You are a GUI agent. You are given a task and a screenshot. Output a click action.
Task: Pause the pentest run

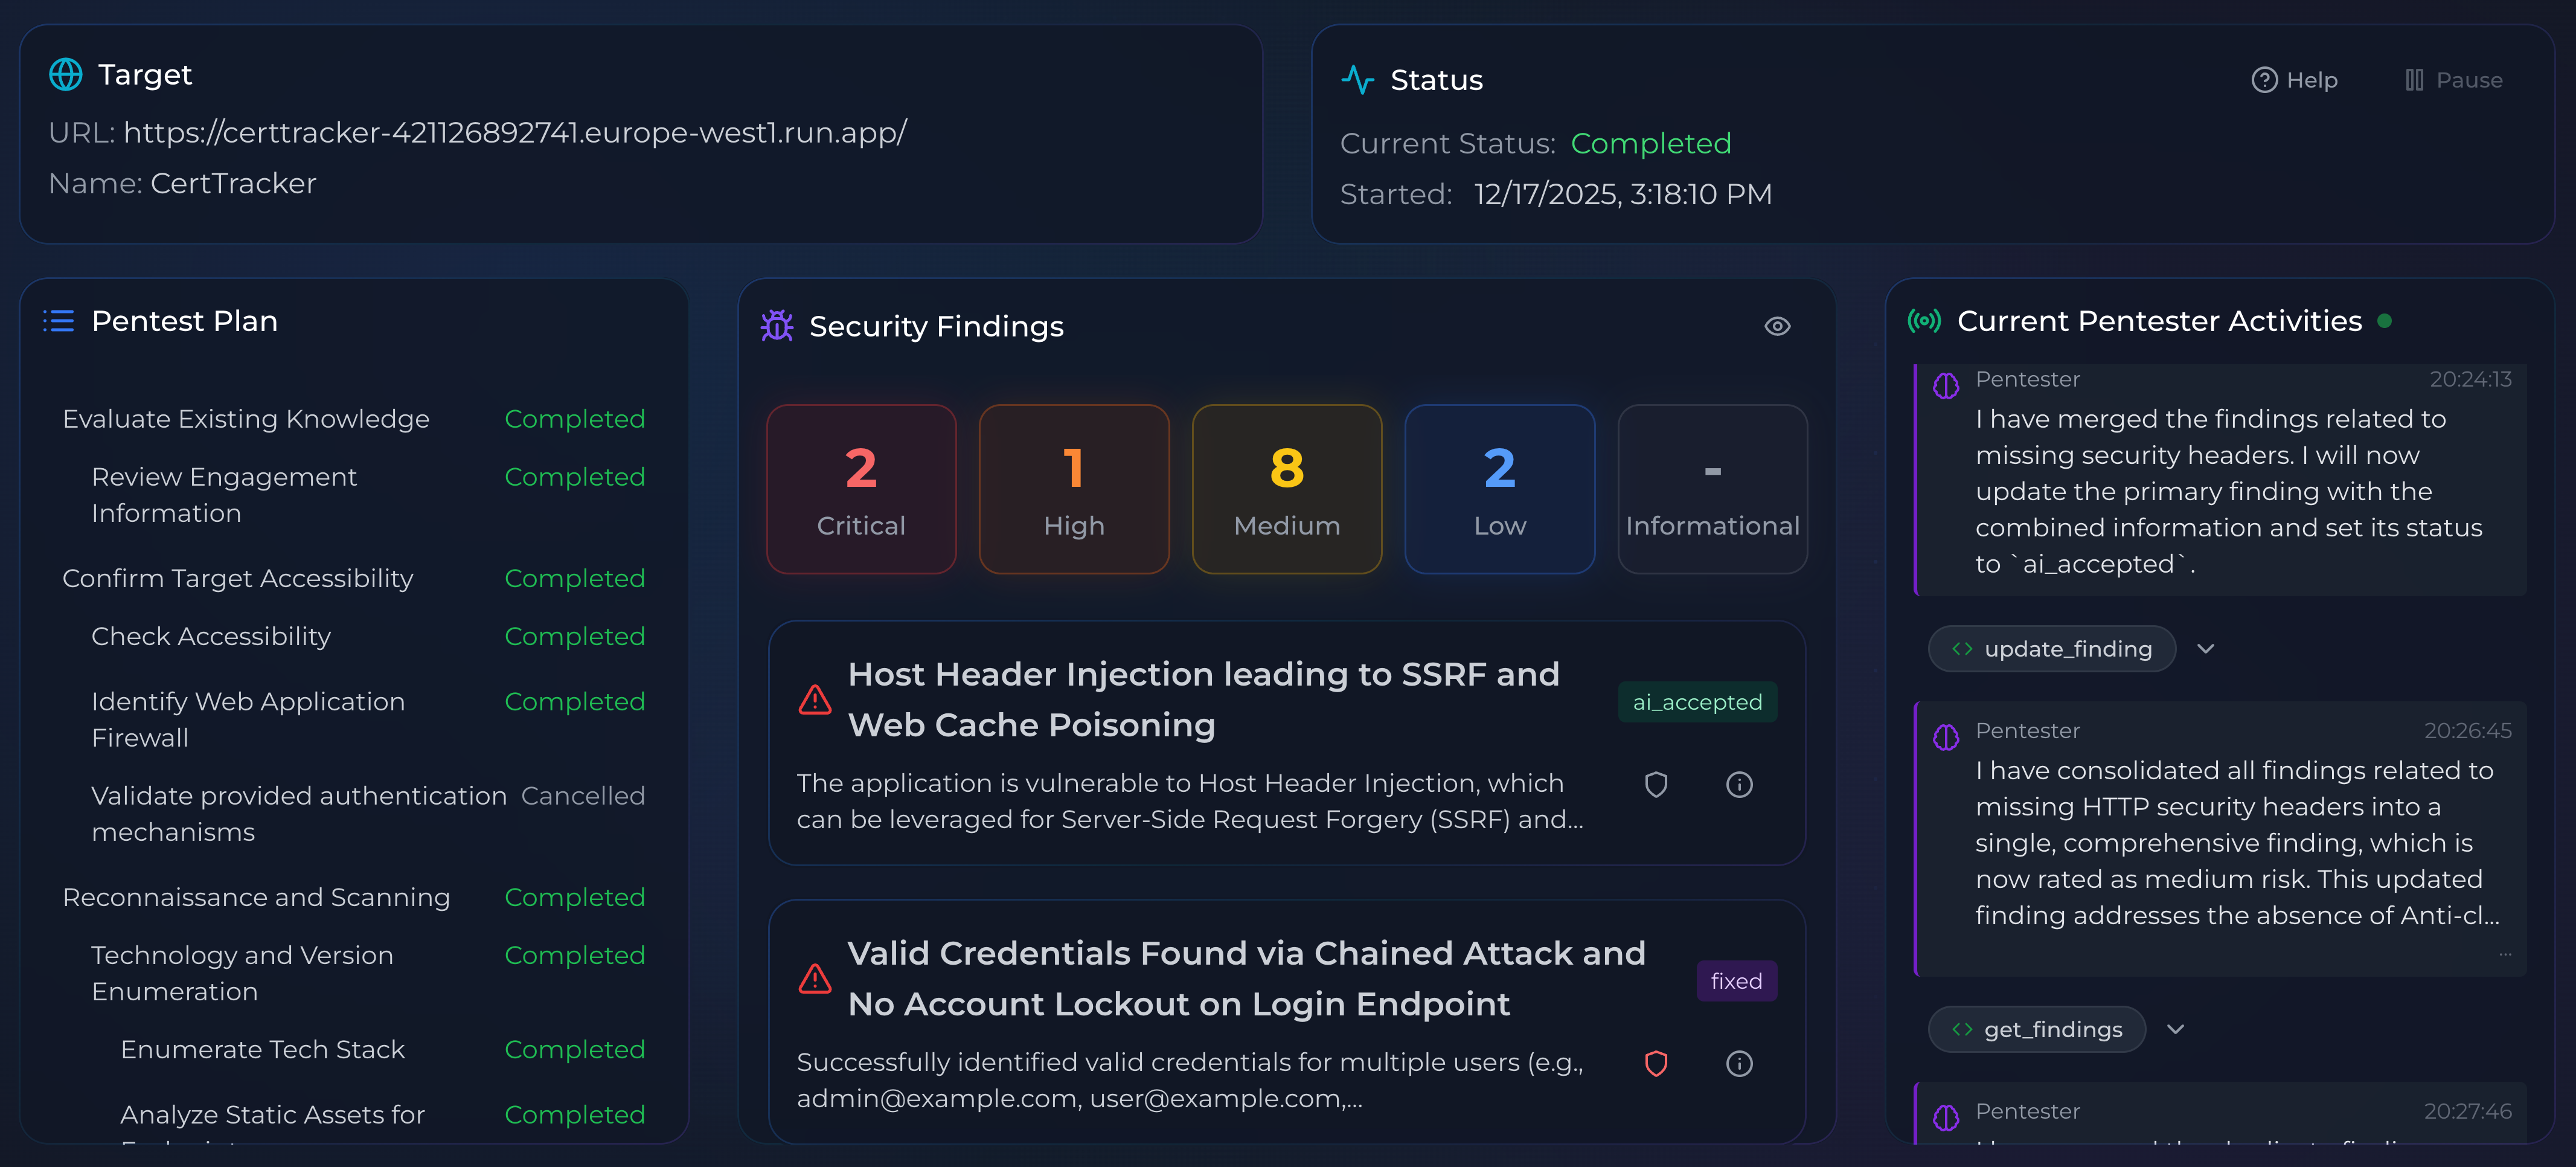click(x=2453, y=80)
